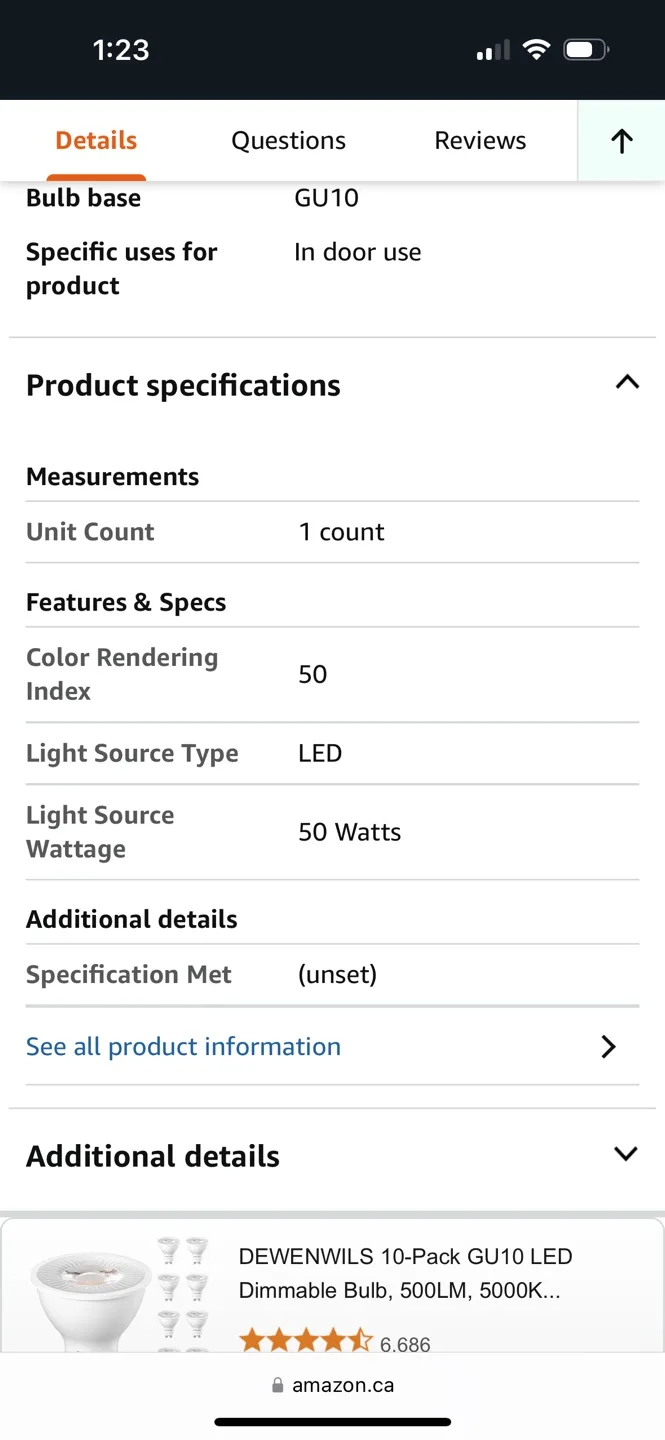Screen dimensions: 665x1440
Task: Open the Reviews tab
Action: tap(479, 140)
